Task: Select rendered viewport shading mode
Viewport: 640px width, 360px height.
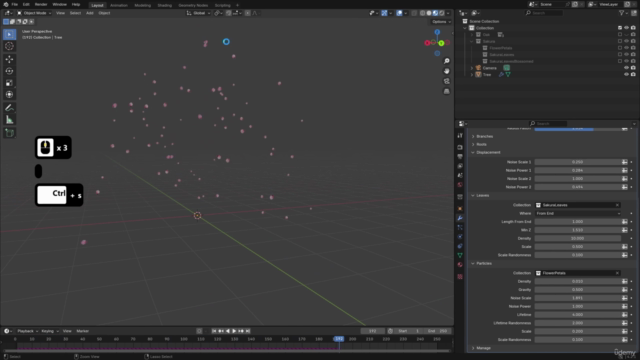Action: coord(442,13)
